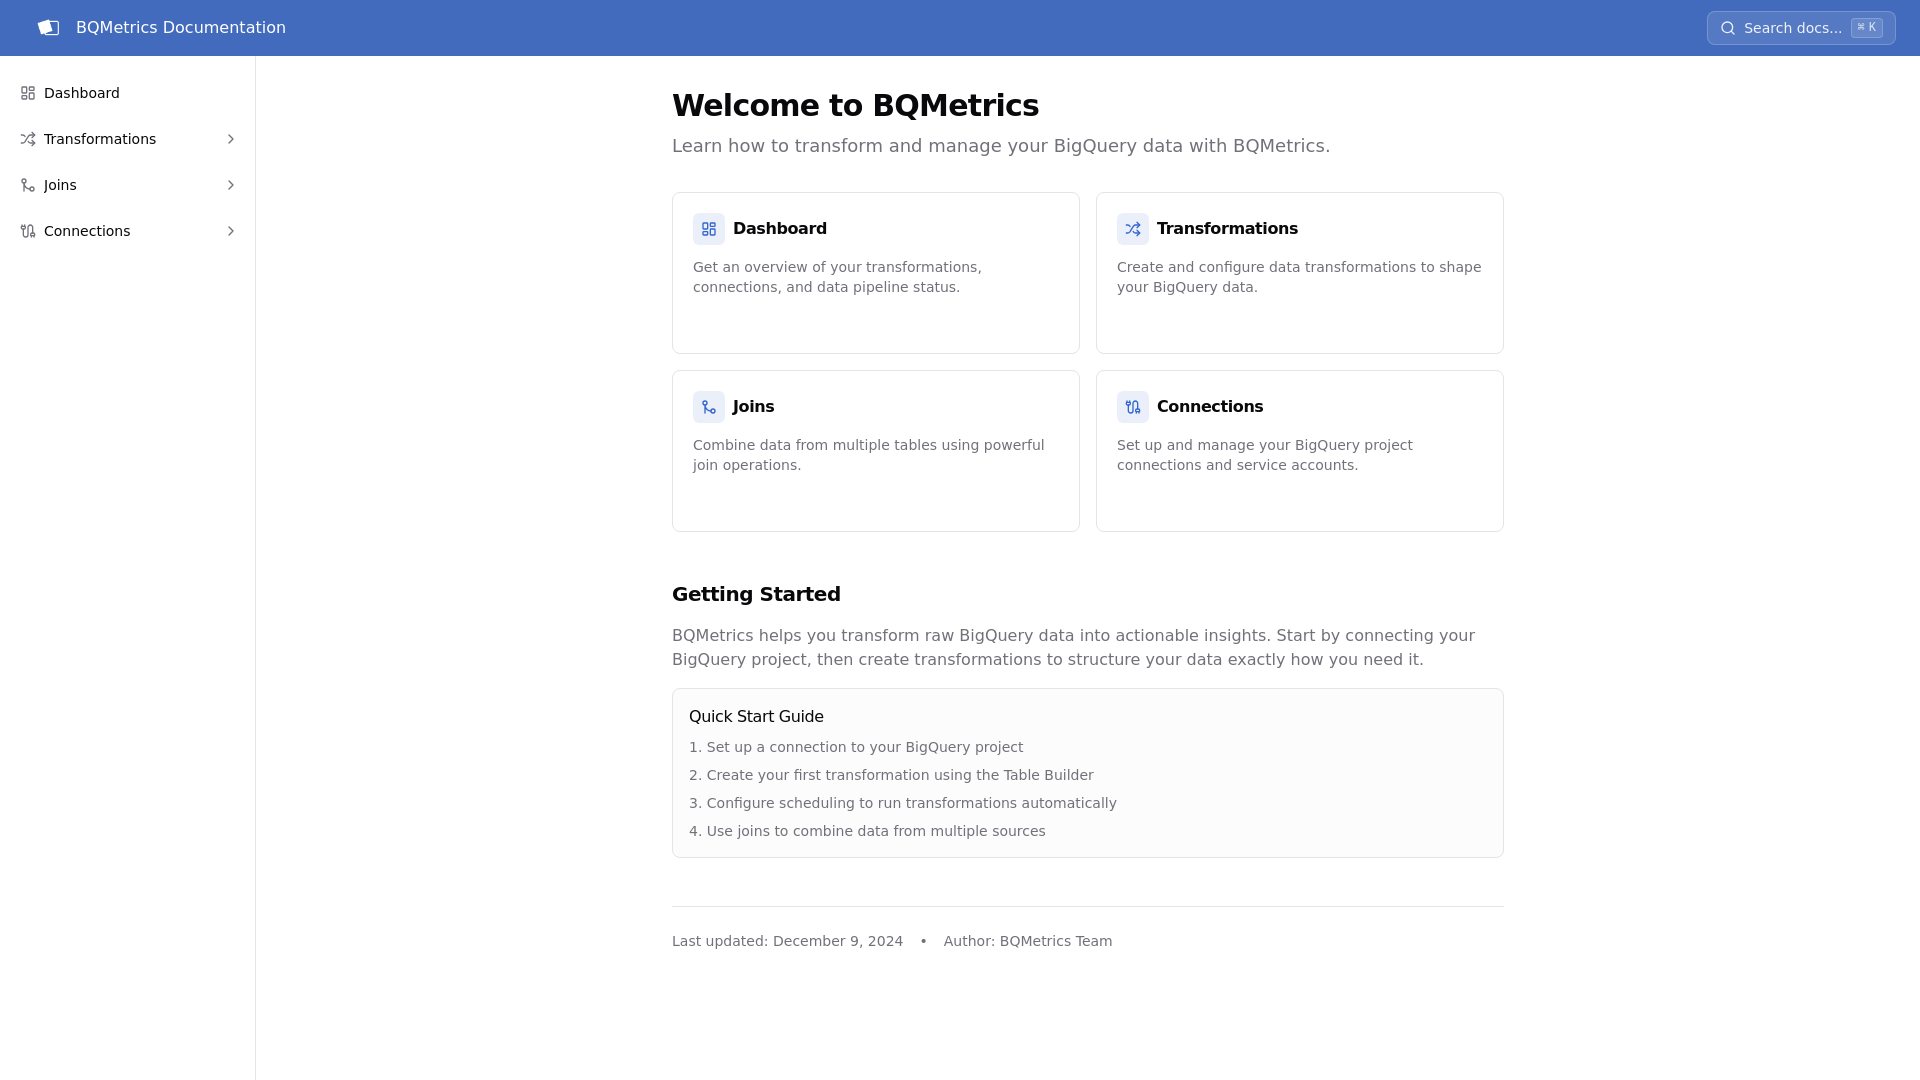
Task: Click step 'Configure scheduling to run transformations automatically'
Action: [903, 803]
